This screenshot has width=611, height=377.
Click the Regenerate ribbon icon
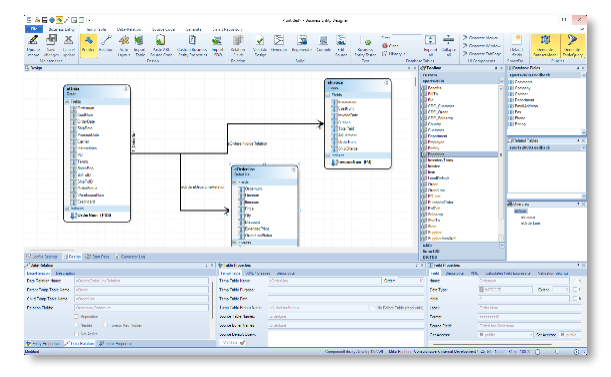[302, 40]
